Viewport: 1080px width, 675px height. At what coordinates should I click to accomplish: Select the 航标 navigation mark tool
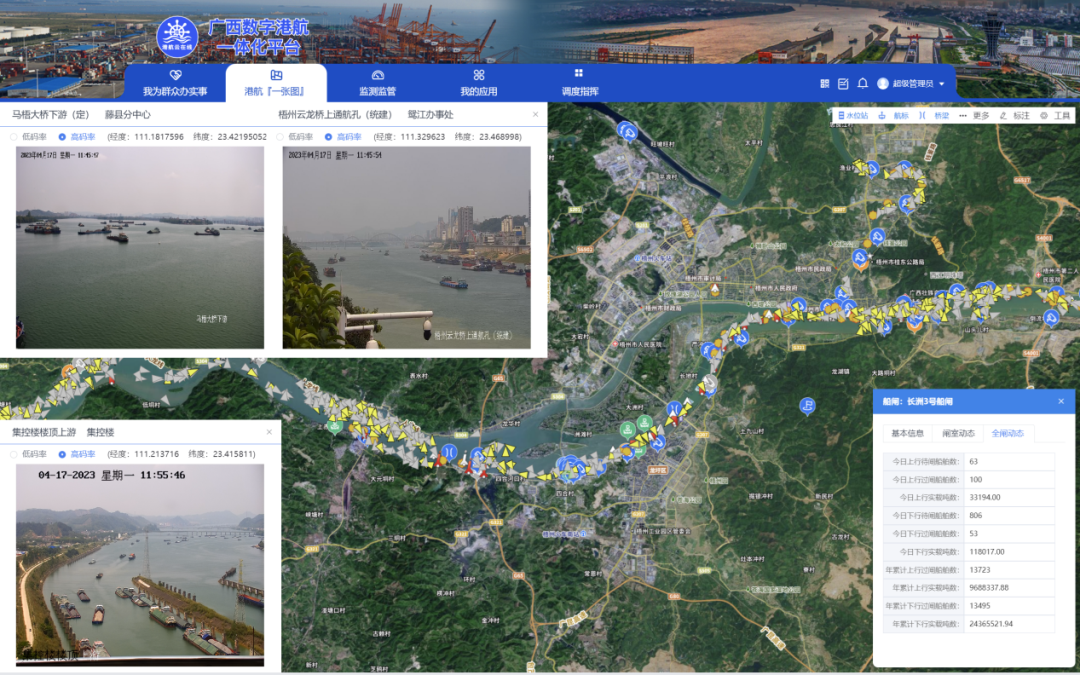pos(894,116)
